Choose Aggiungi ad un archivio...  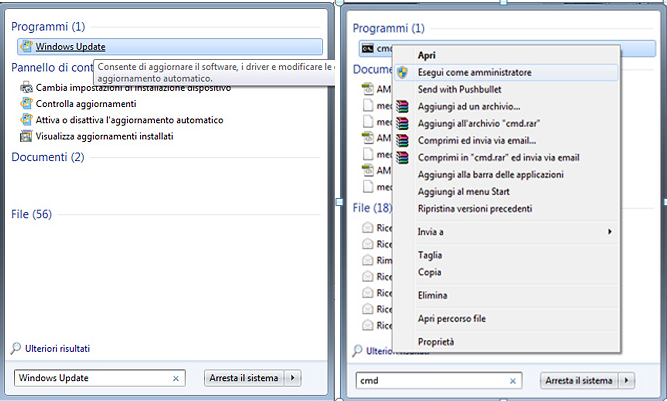[469, 106]
